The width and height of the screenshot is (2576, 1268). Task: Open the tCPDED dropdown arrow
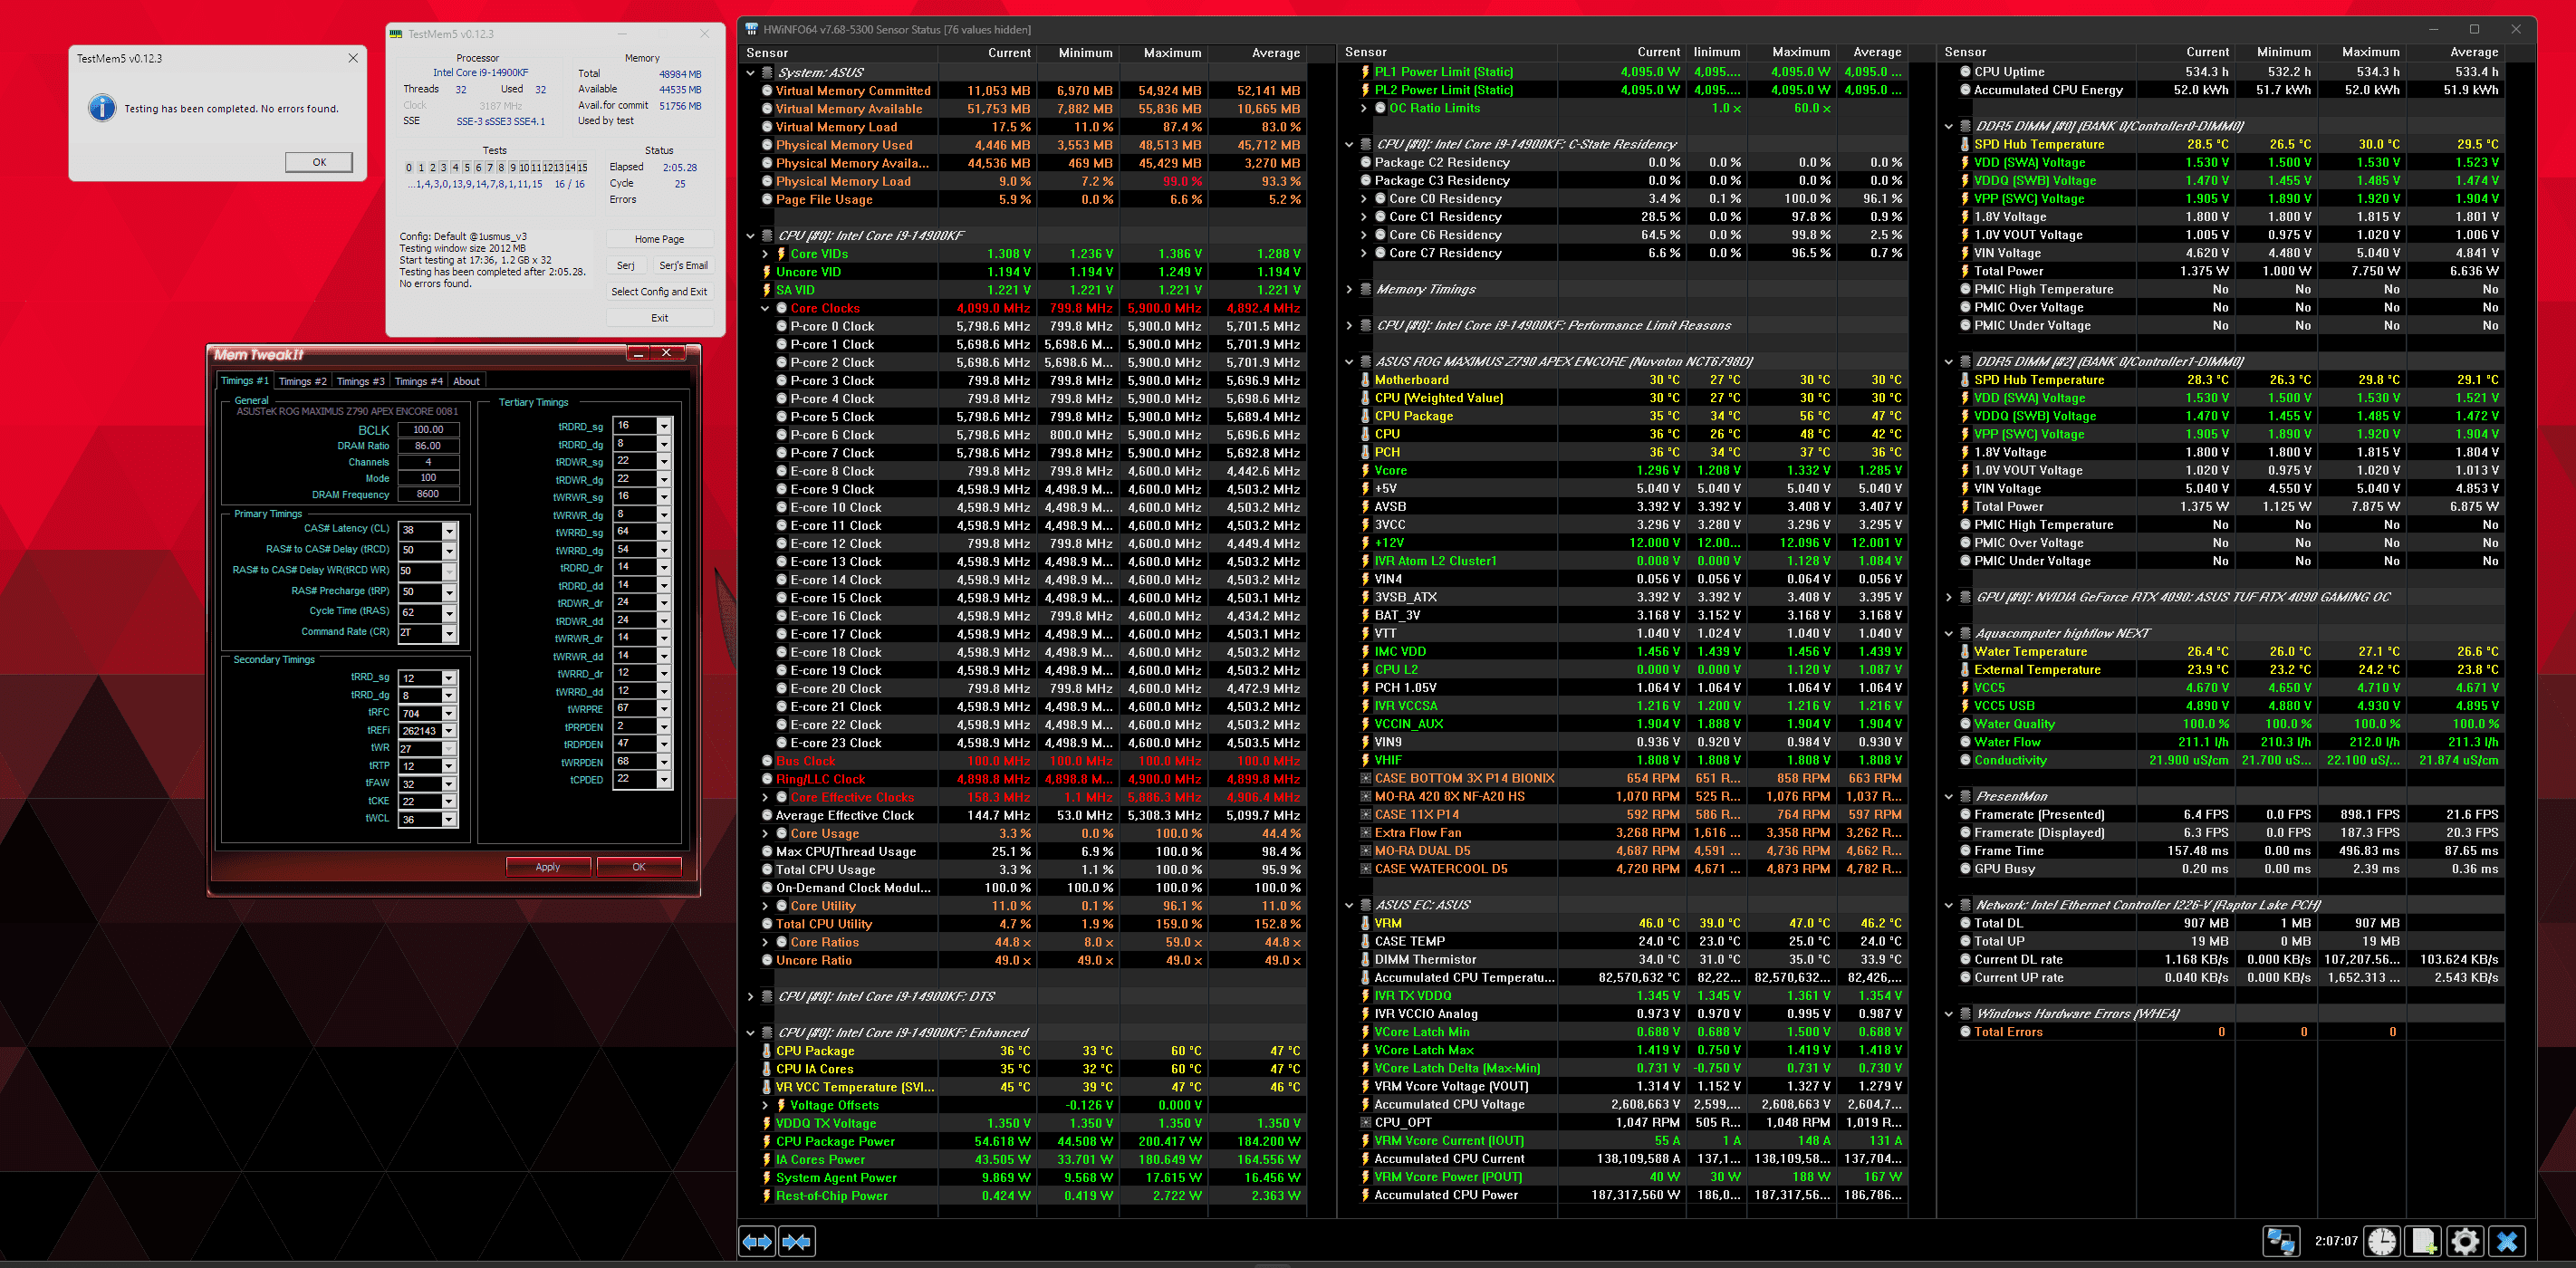tap(663, 779)
